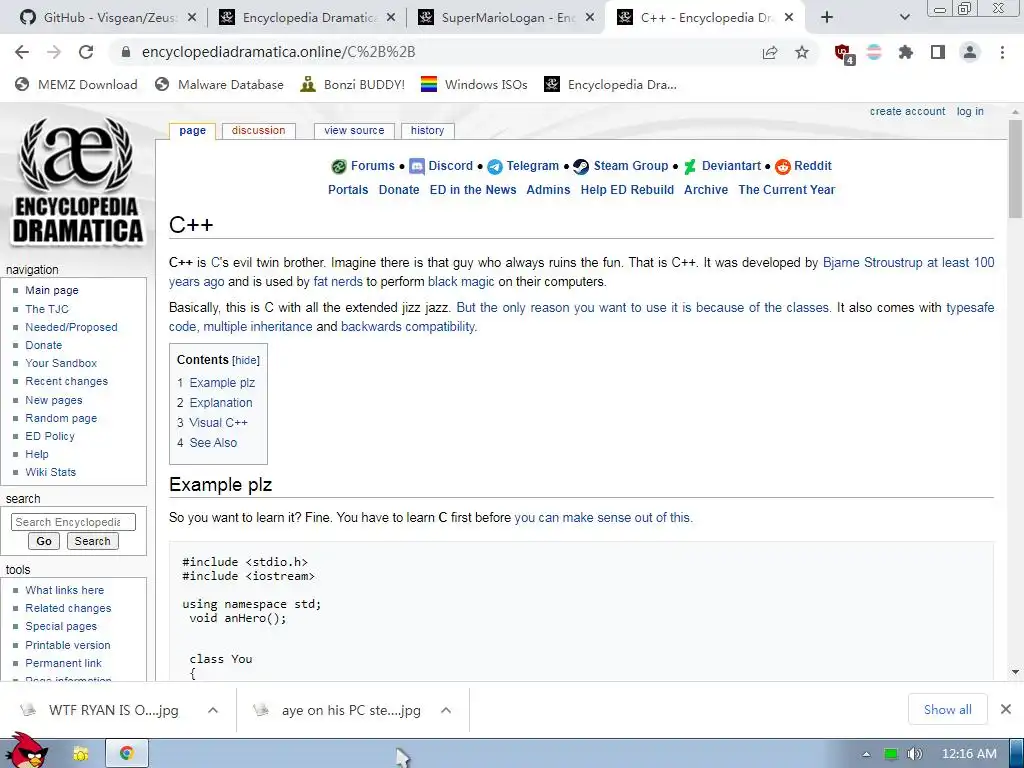Viewport: 1024px width, 768px height.
Task: Open a new tab with the plus button
Action: pyautogui.click(x=827, y=18)
